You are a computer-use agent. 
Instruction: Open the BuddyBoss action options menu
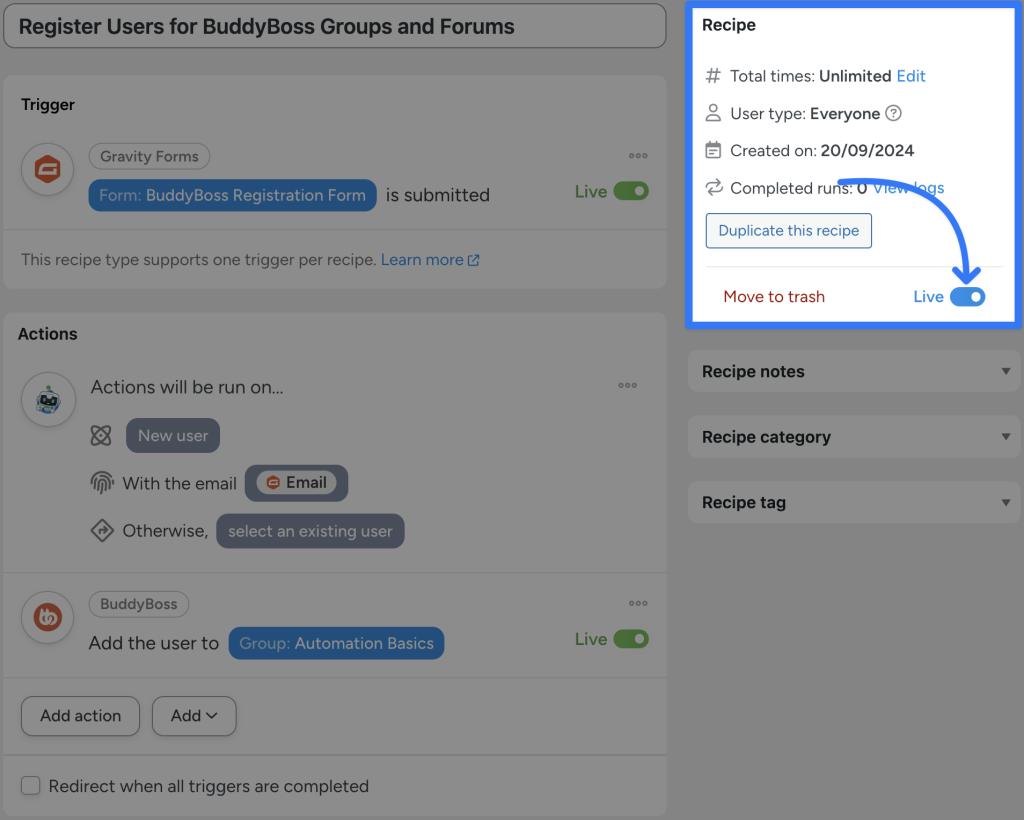(x=638, y=603)
